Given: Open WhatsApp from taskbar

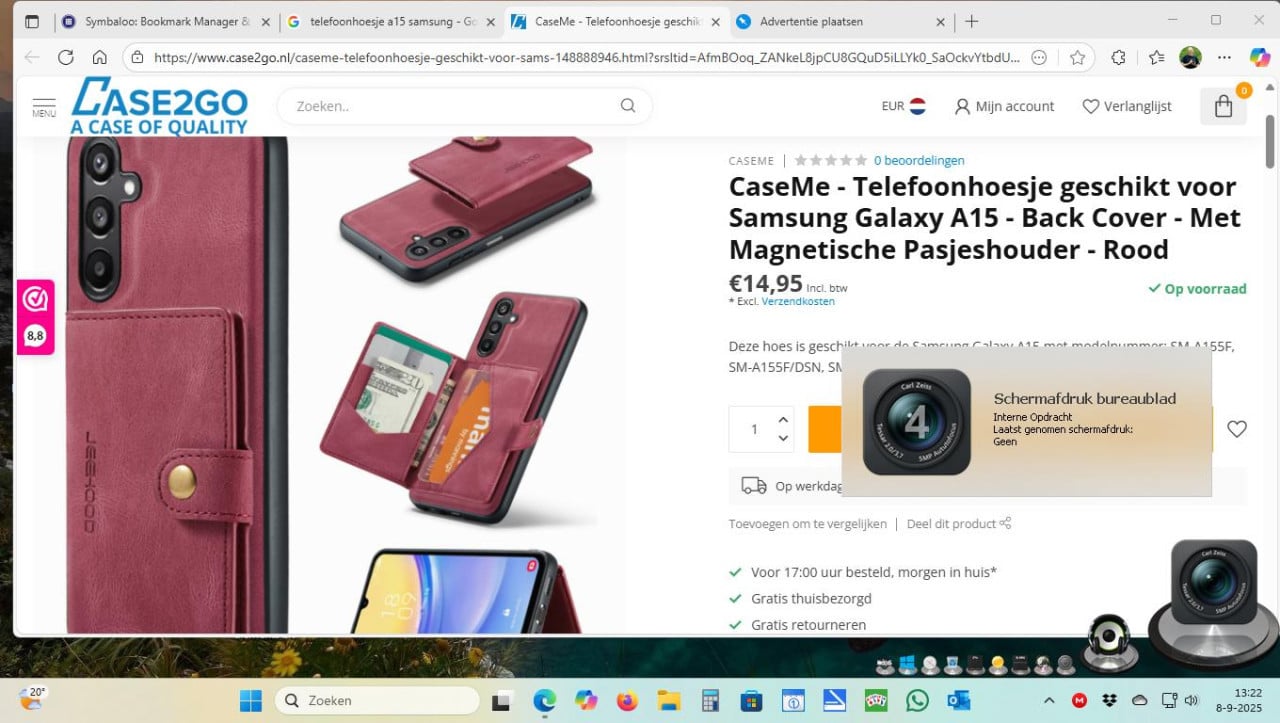Looking at the screenshot, I should coord(917,700).
